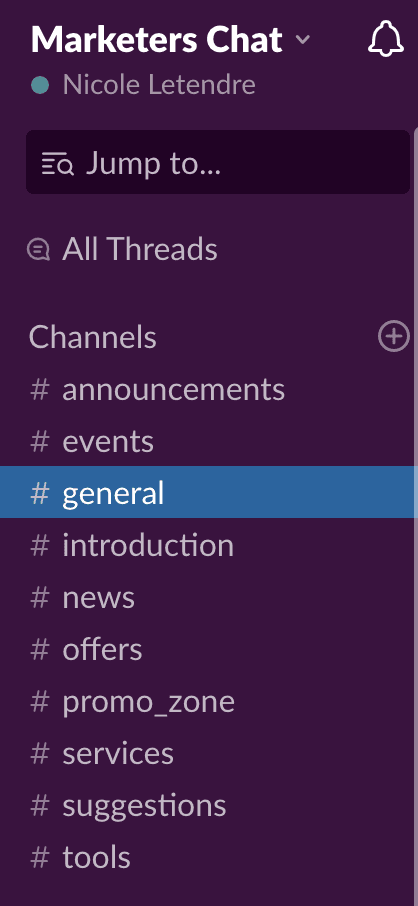418x906 pixels.
Task: Open the notifications bell icon
Action: tap(386, 39)
